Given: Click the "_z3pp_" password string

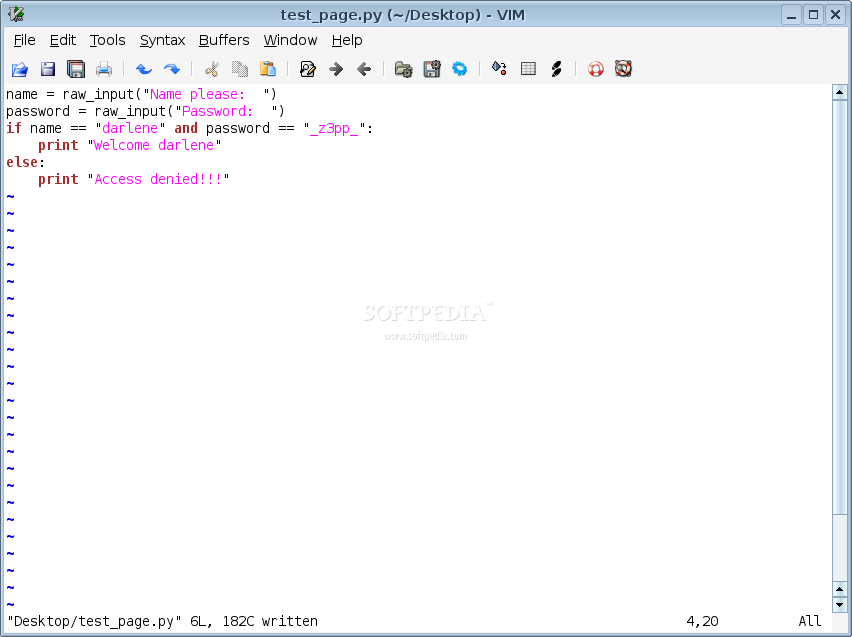Looking at the screenshot, I should tap(334, 129).
